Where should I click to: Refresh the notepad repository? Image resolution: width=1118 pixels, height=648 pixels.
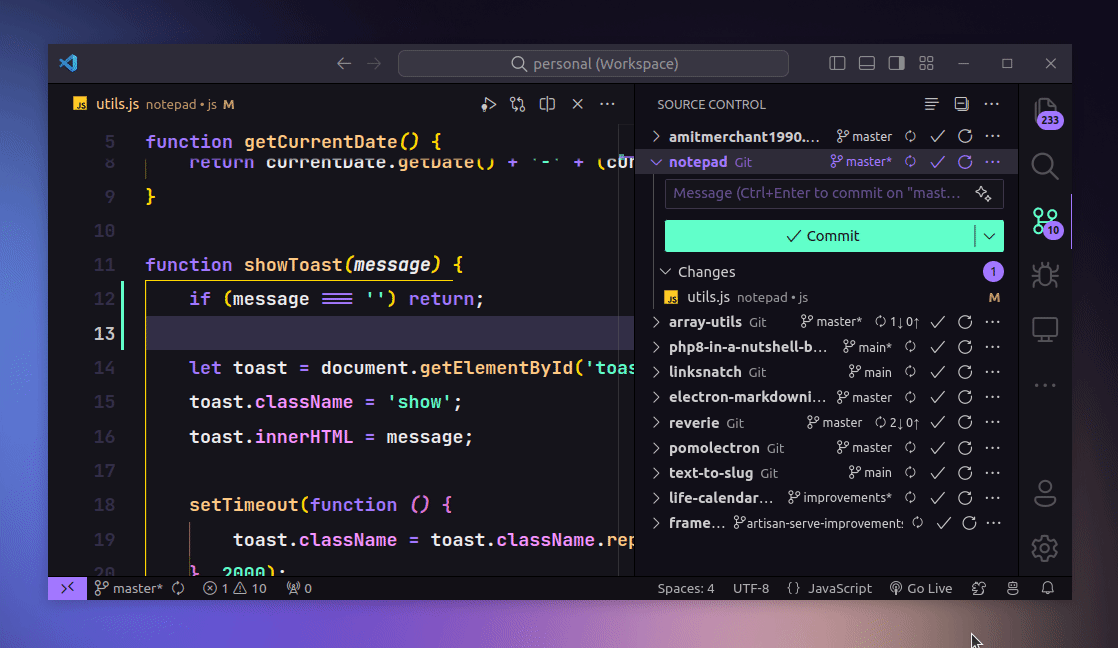pos(963,161)
